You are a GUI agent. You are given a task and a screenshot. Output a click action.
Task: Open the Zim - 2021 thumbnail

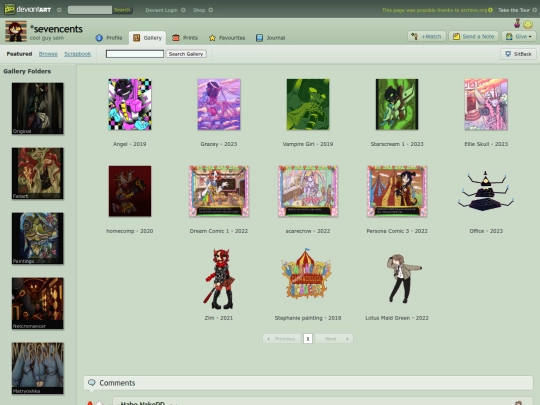[219, 278]
